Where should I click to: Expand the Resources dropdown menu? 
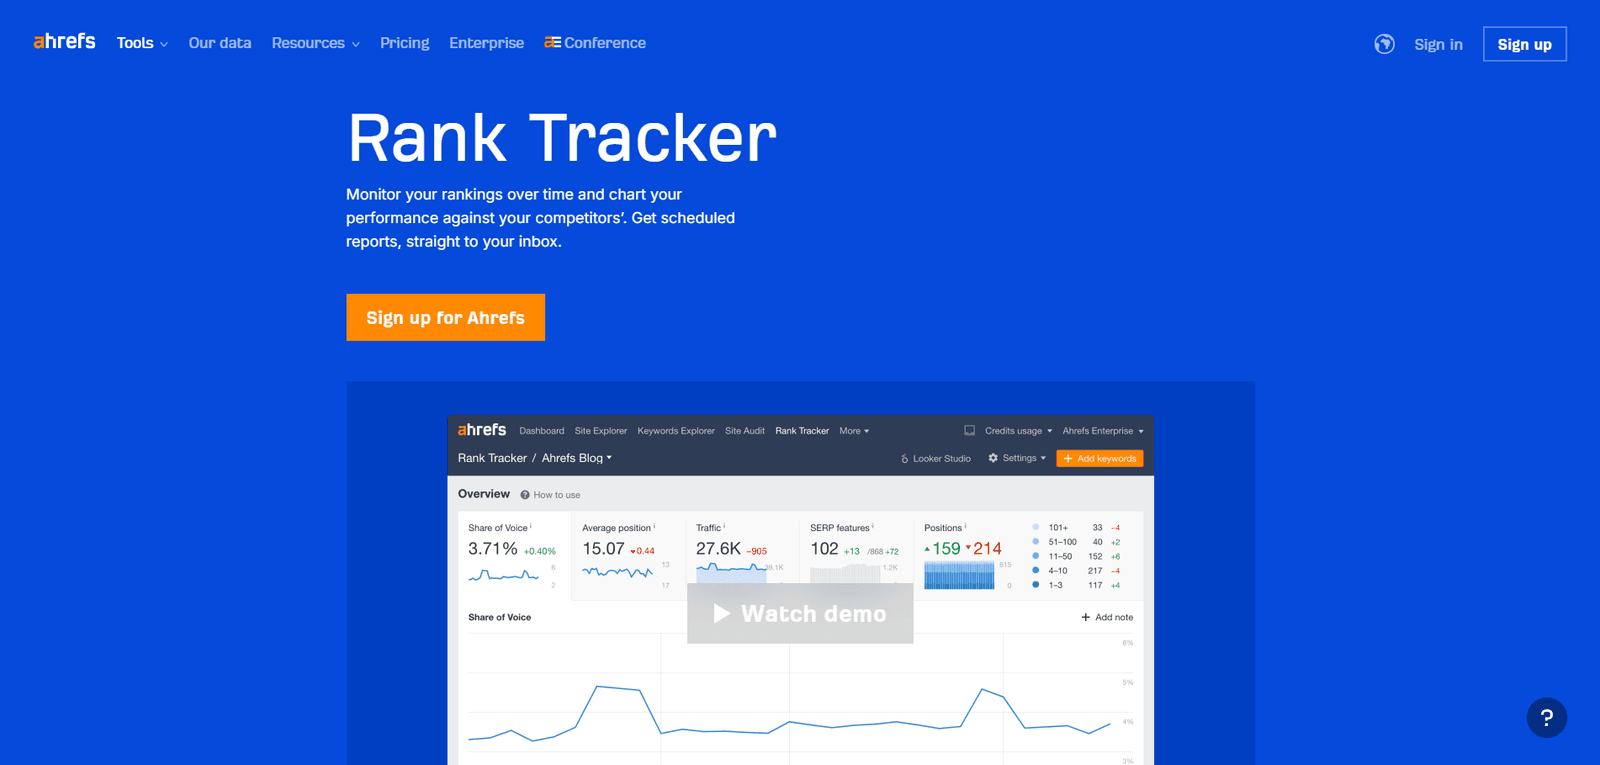click(x=315, y=43)
